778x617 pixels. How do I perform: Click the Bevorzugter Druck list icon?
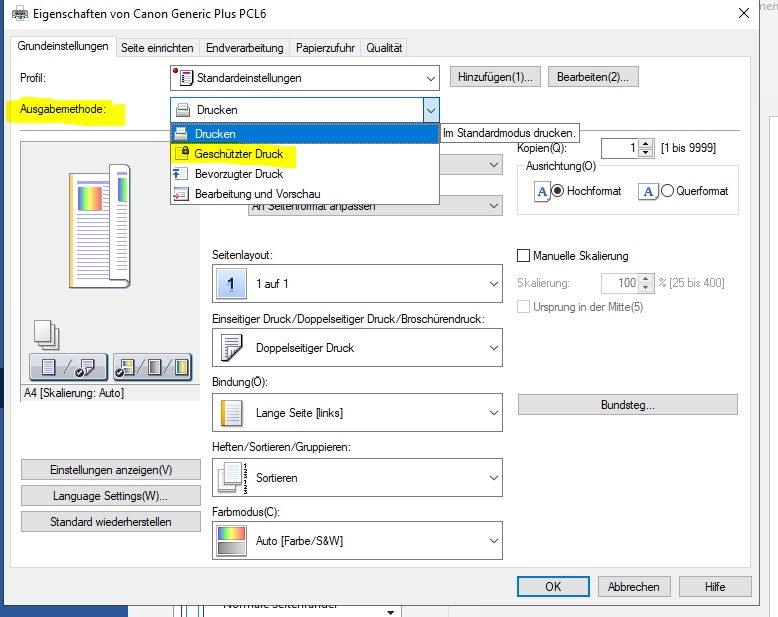[x=180, y=174]
